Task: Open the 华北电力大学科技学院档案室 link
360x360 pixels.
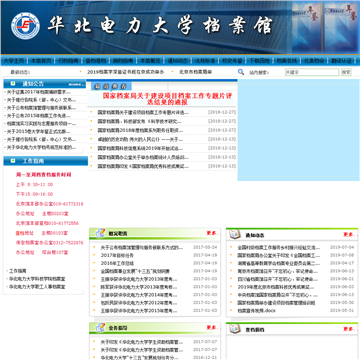Action: point(37,279)
